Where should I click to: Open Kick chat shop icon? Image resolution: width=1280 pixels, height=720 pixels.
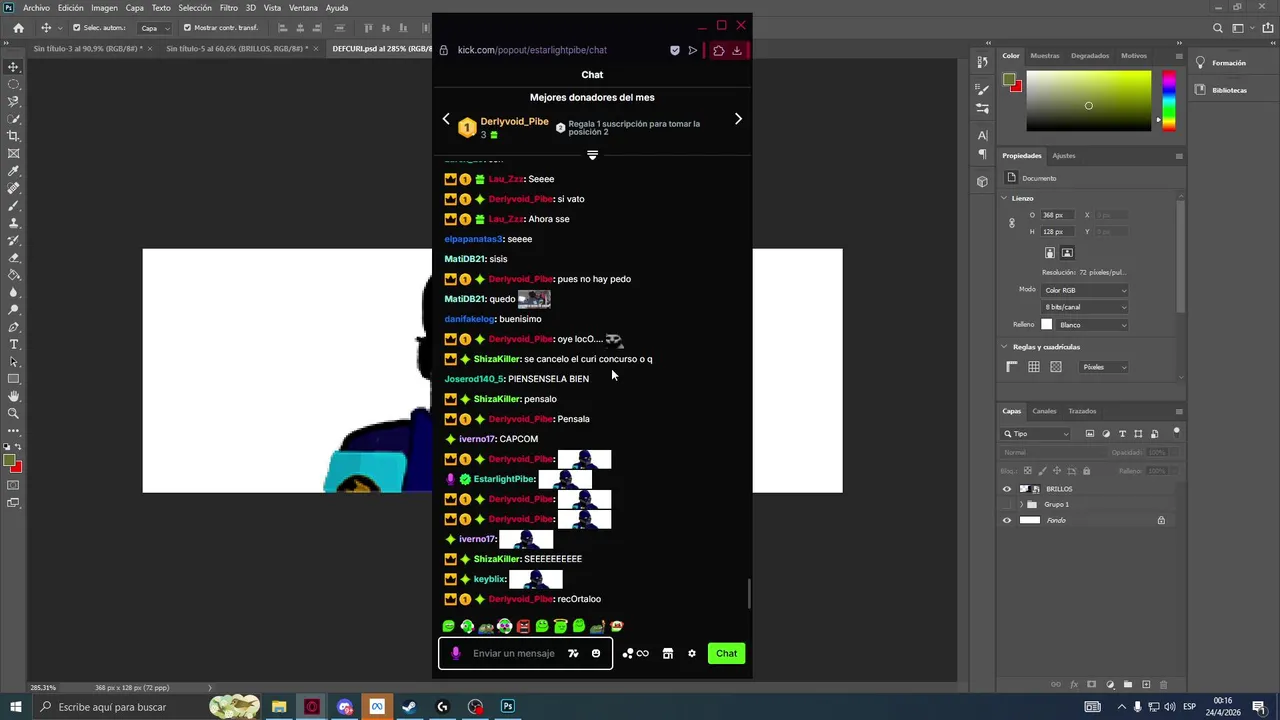667,653
